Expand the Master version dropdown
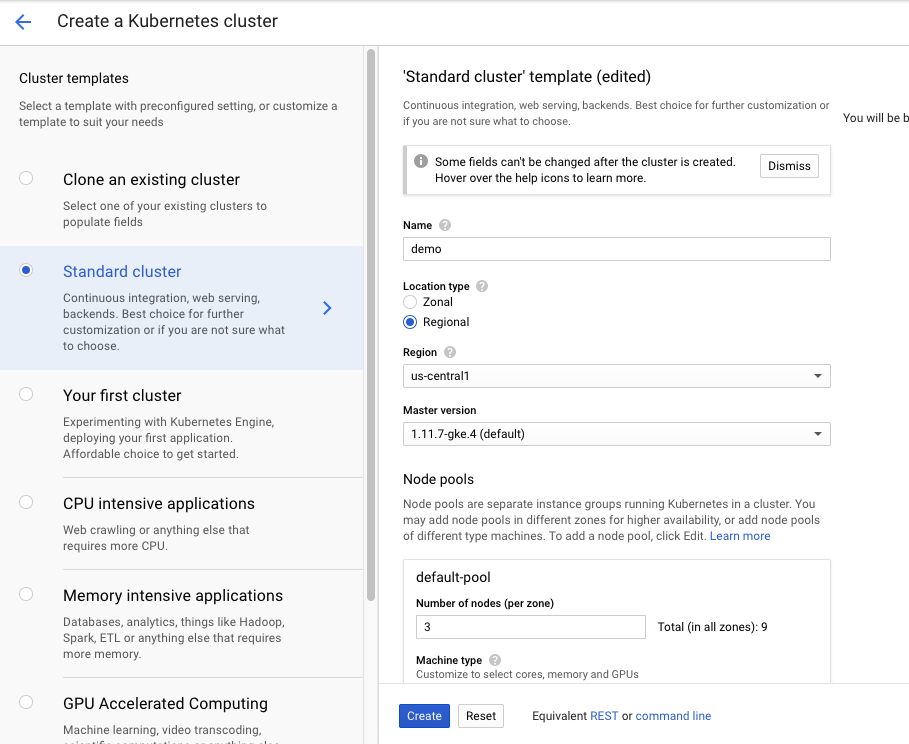The height and width of the screenshot is (744, 909). pos(616,434)
